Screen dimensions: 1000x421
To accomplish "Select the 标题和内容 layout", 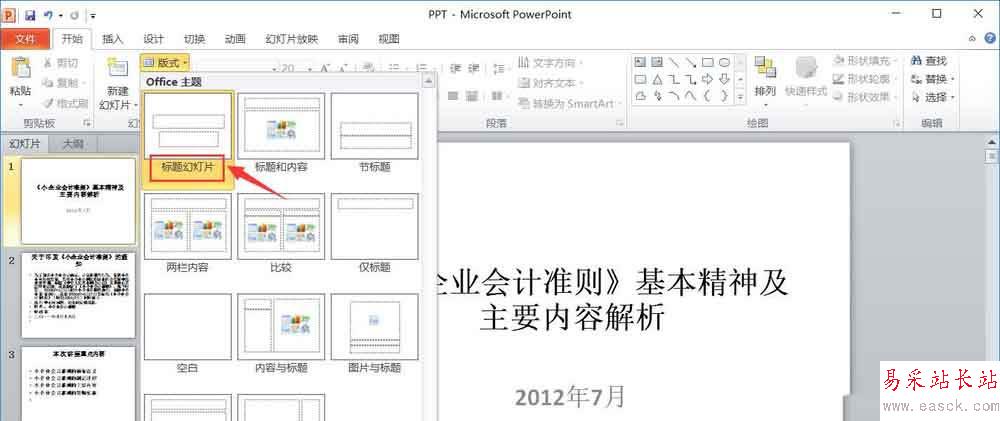I will click(281, 126).
